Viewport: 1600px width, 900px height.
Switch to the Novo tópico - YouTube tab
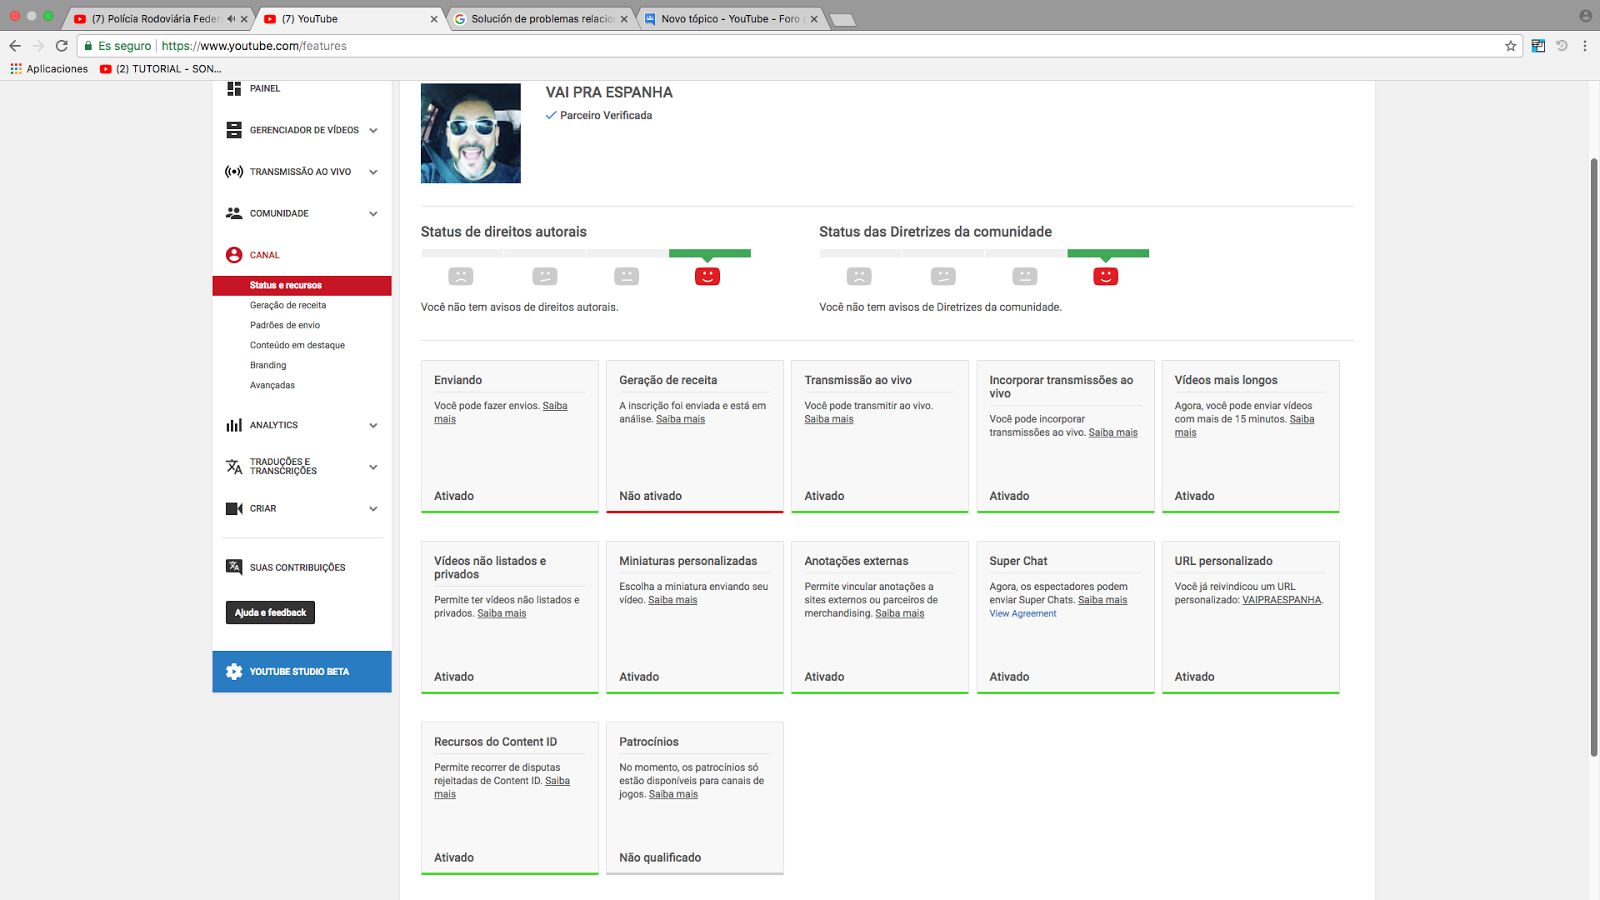tap(730, 19)
